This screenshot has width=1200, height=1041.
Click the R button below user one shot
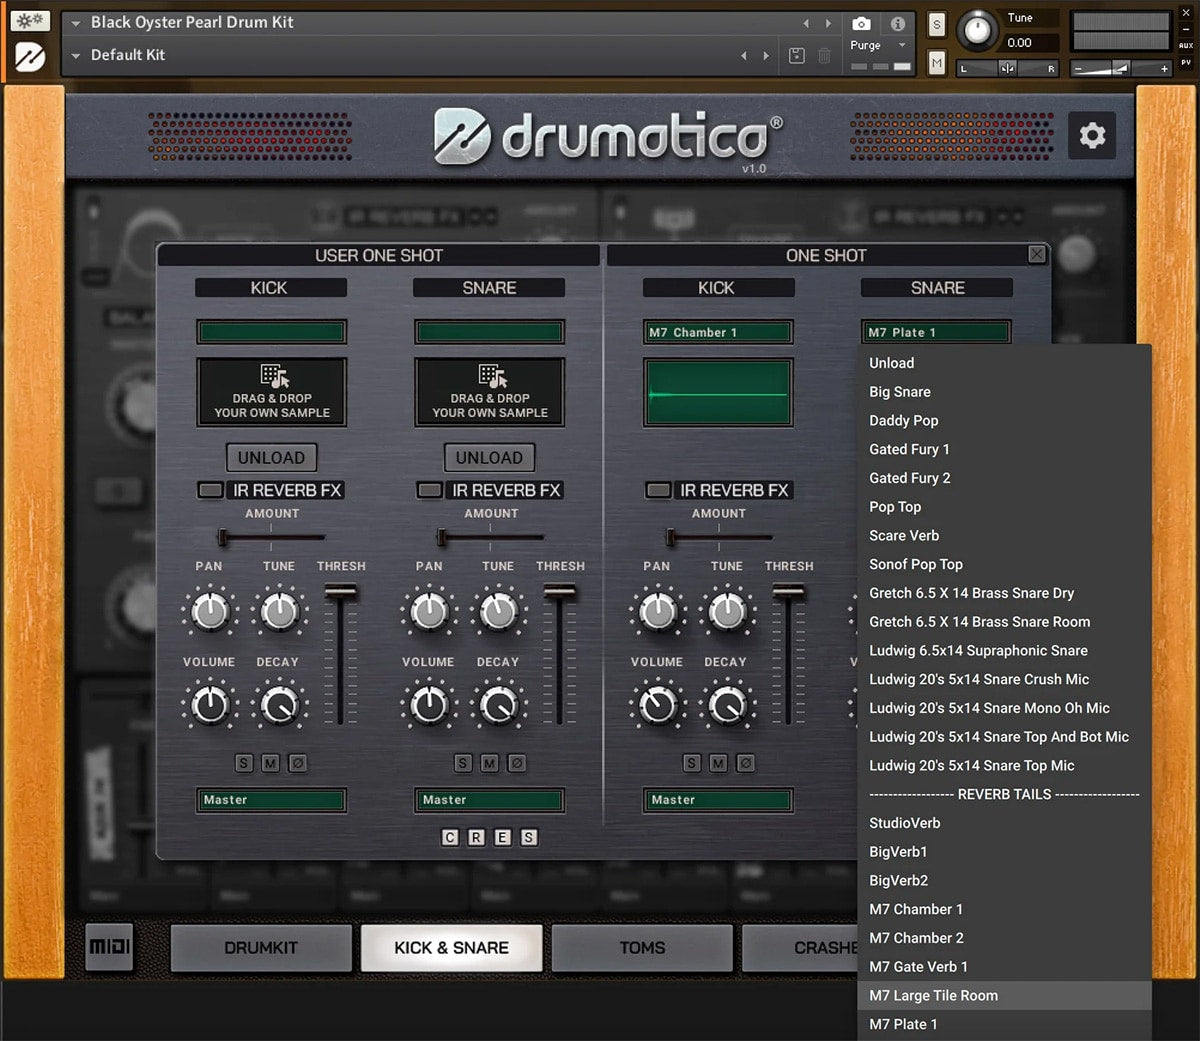point(476,837)
